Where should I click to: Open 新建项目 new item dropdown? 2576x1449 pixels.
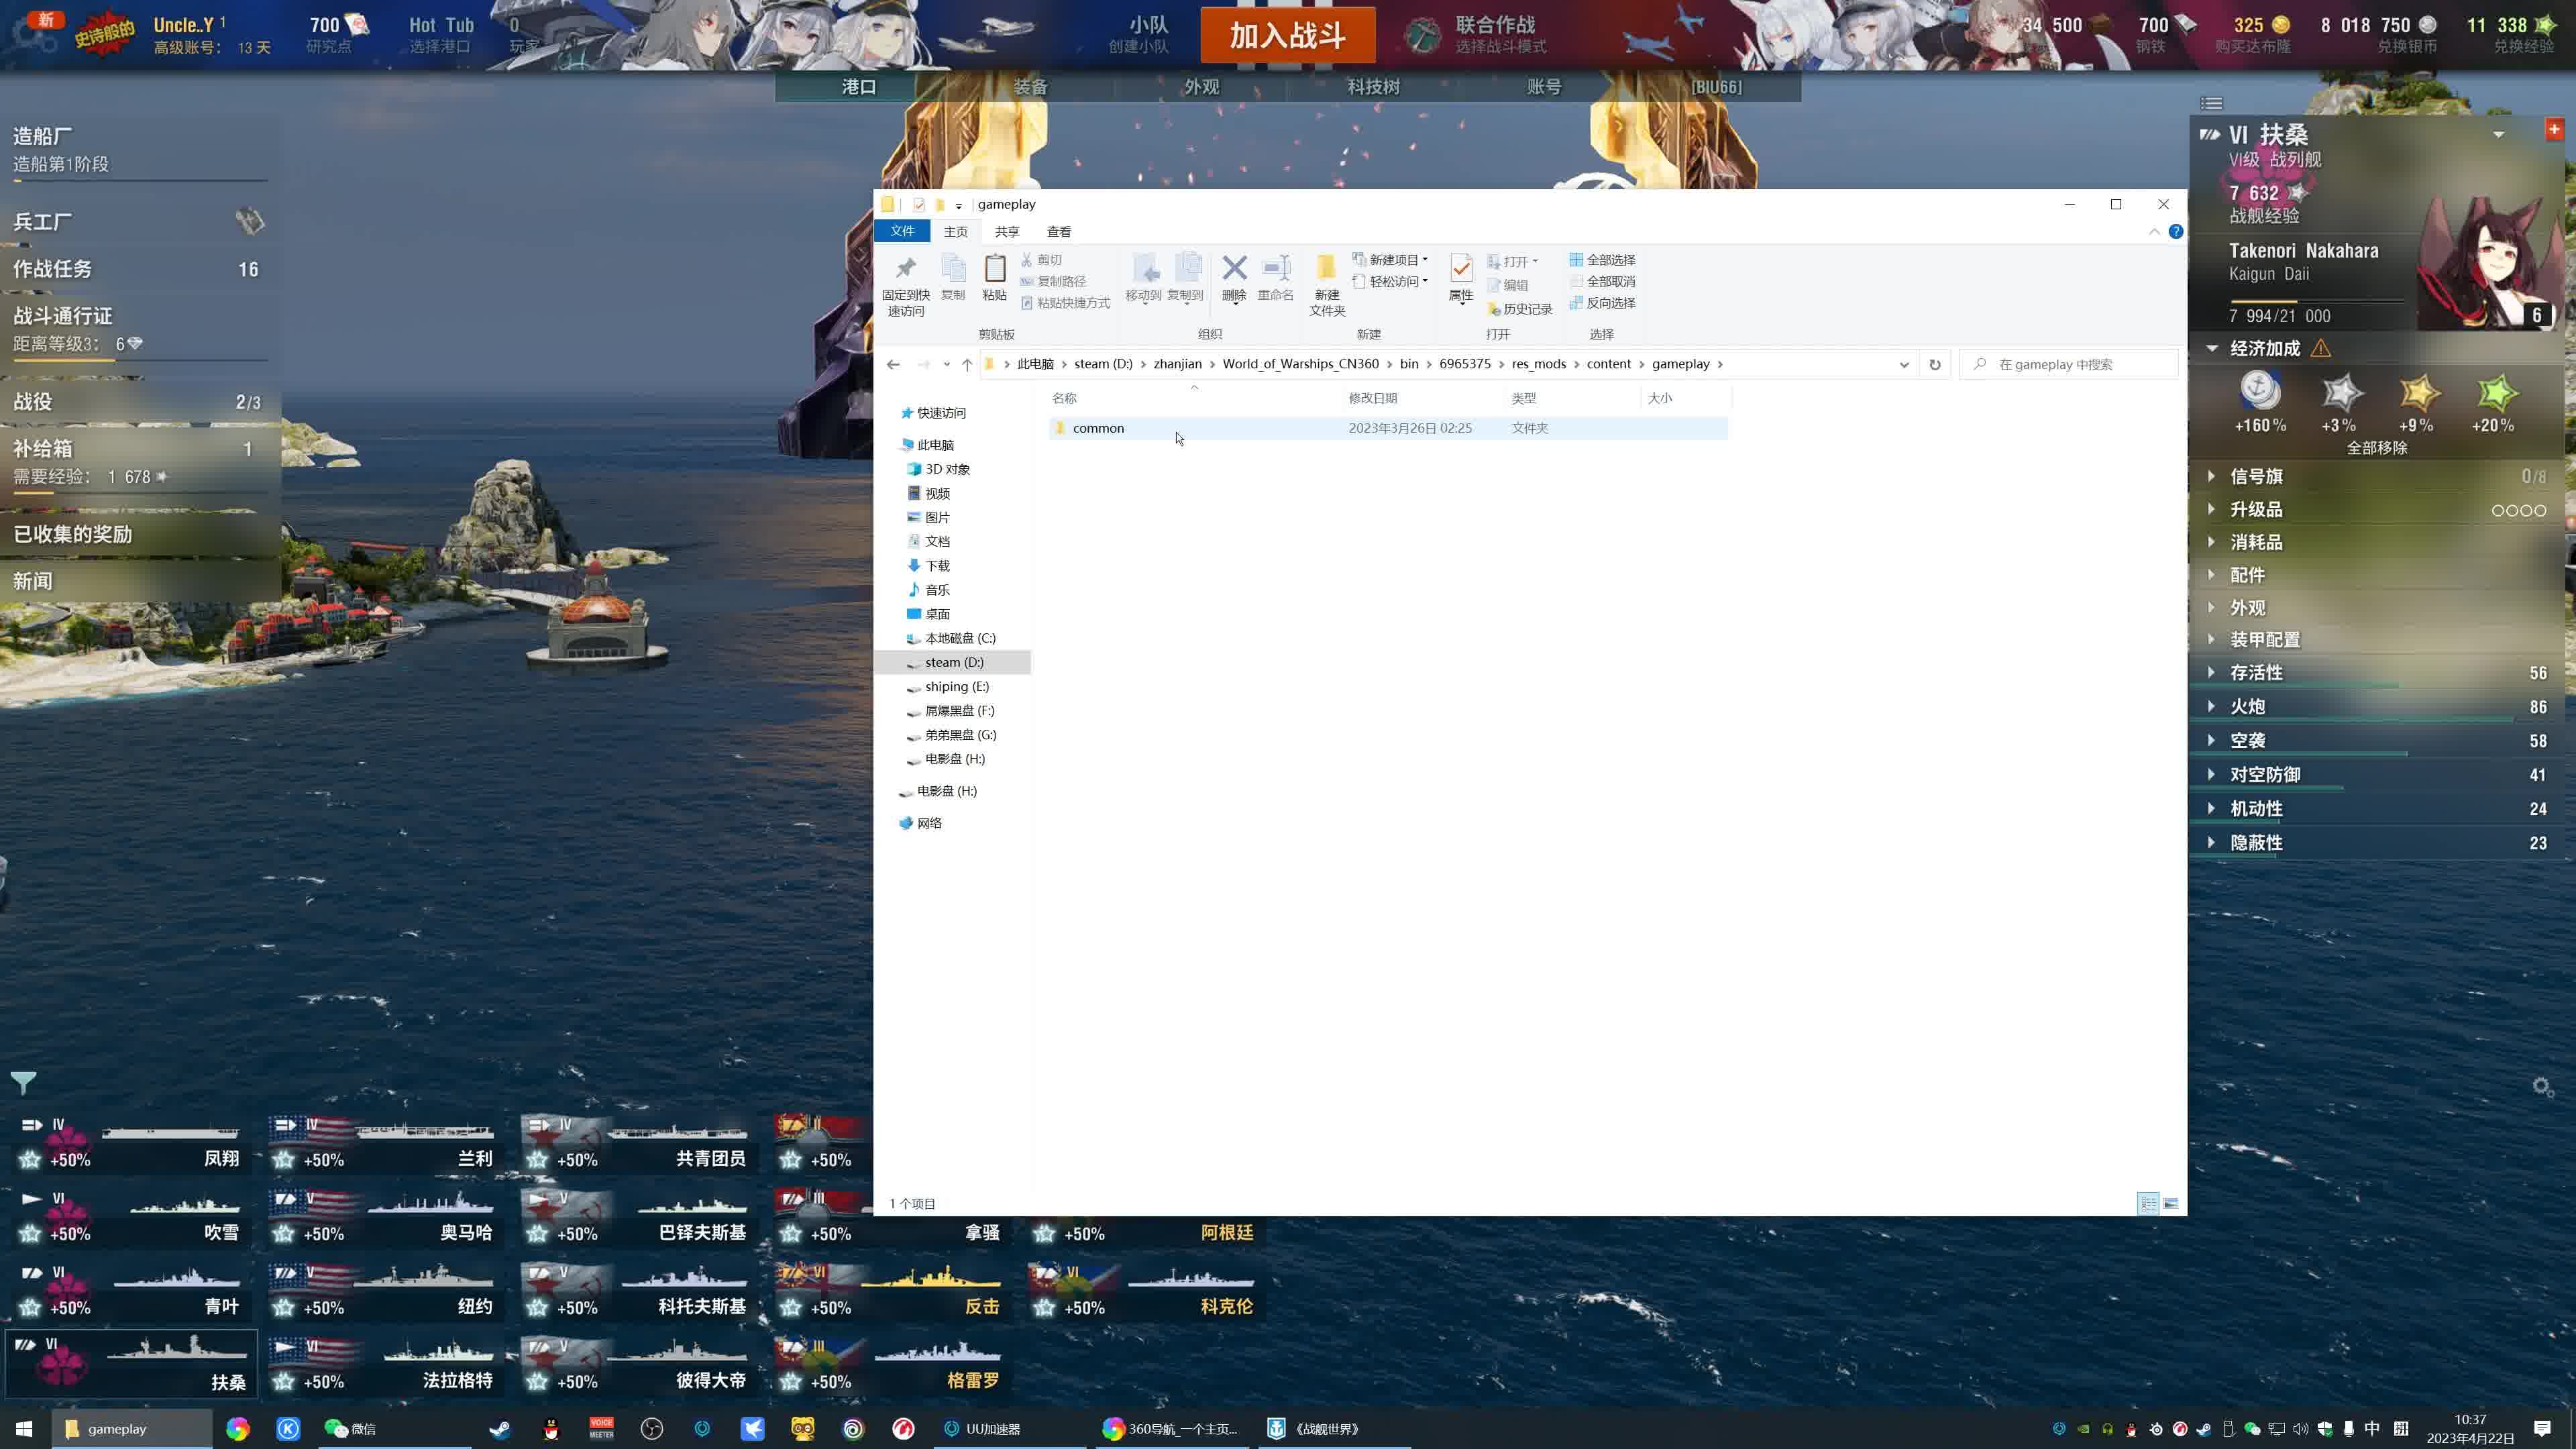pyautogui.click(x=1391, y=260)
